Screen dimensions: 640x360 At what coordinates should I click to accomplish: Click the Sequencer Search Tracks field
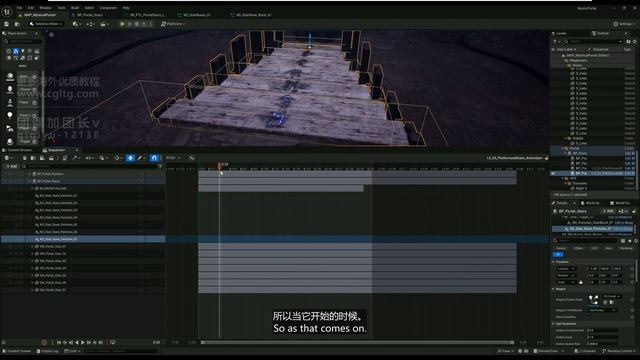[x=92, y=166]
